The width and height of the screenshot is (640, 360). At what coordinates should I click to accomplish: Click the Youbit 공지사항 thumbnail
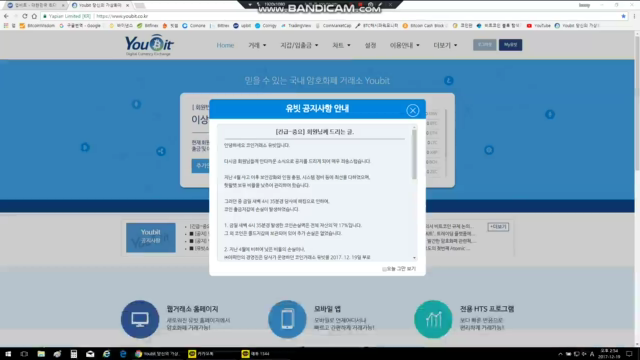click(x=151, y=238)
